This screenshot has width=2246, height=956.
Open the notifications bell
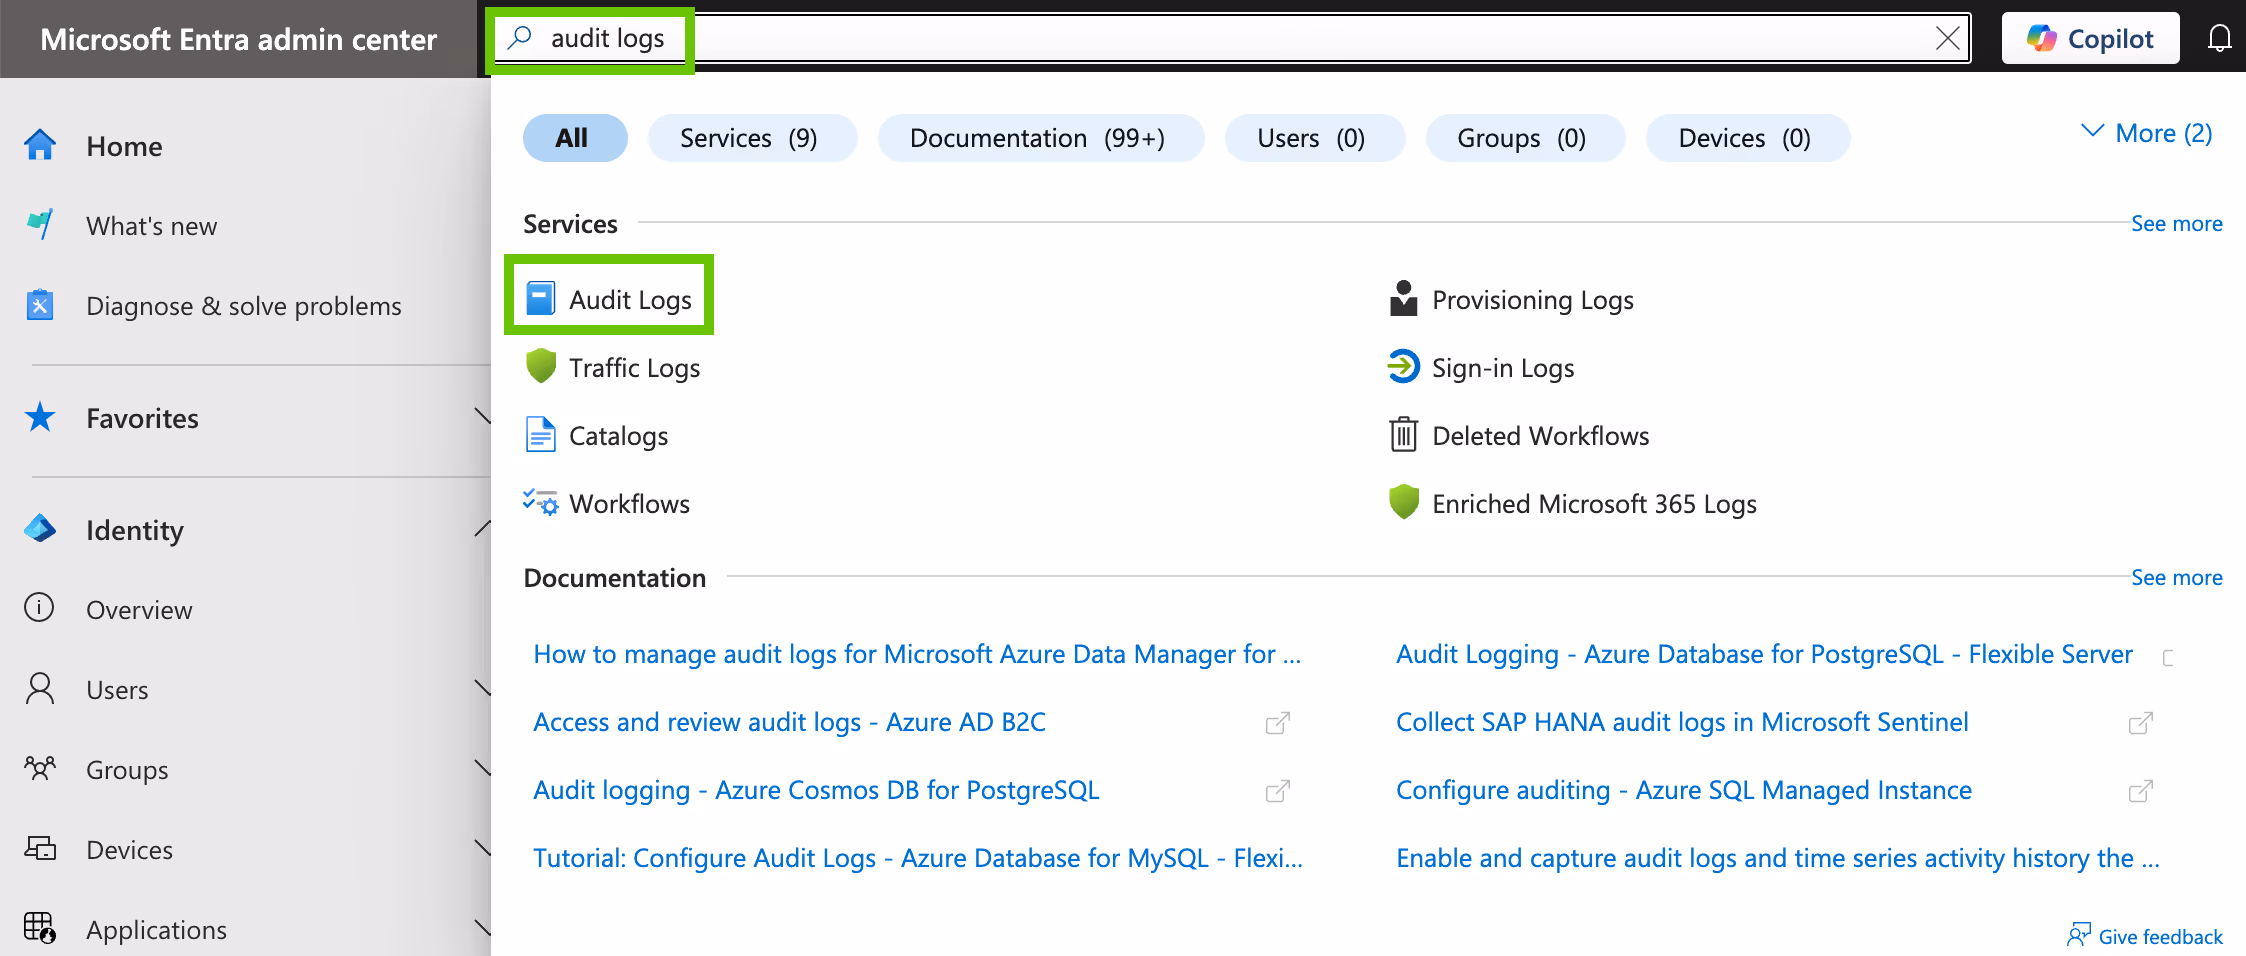coord(2220,38)
